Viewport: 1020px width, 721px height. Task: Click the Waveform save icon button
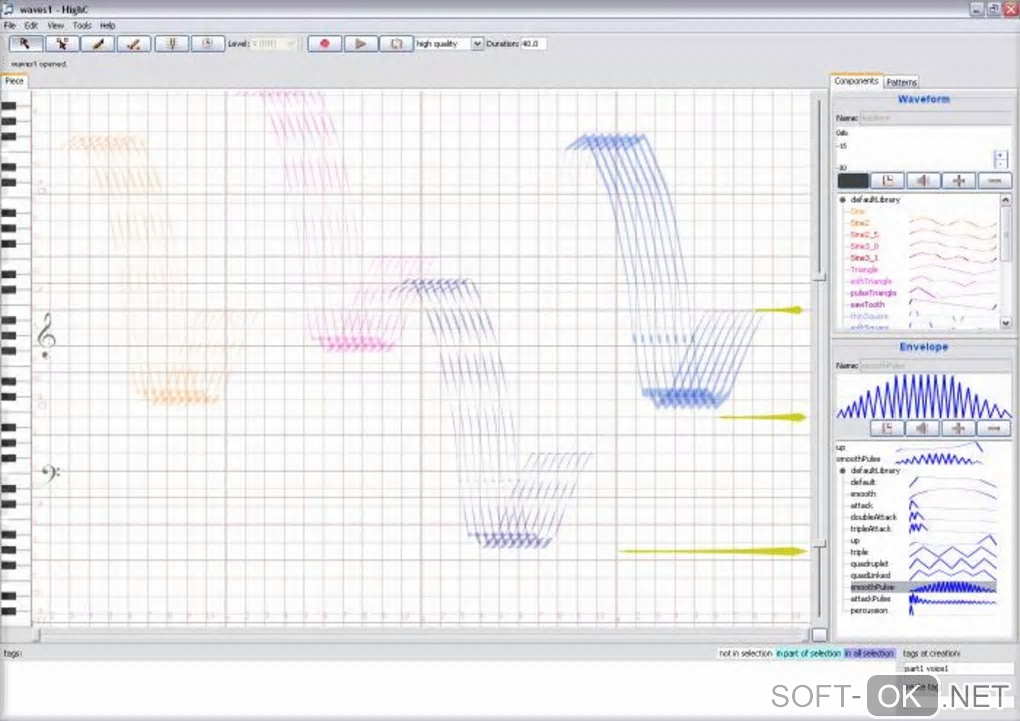coord(888,181)
